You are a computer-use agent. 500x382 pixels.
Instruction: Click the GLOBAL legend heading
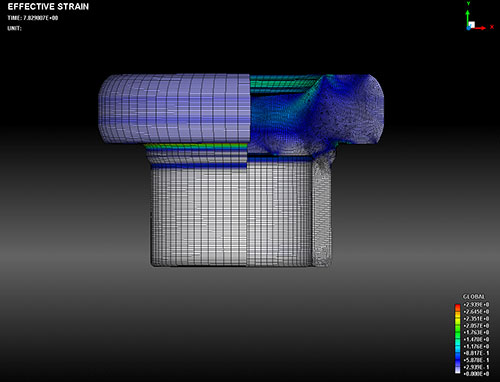[473, 296]
